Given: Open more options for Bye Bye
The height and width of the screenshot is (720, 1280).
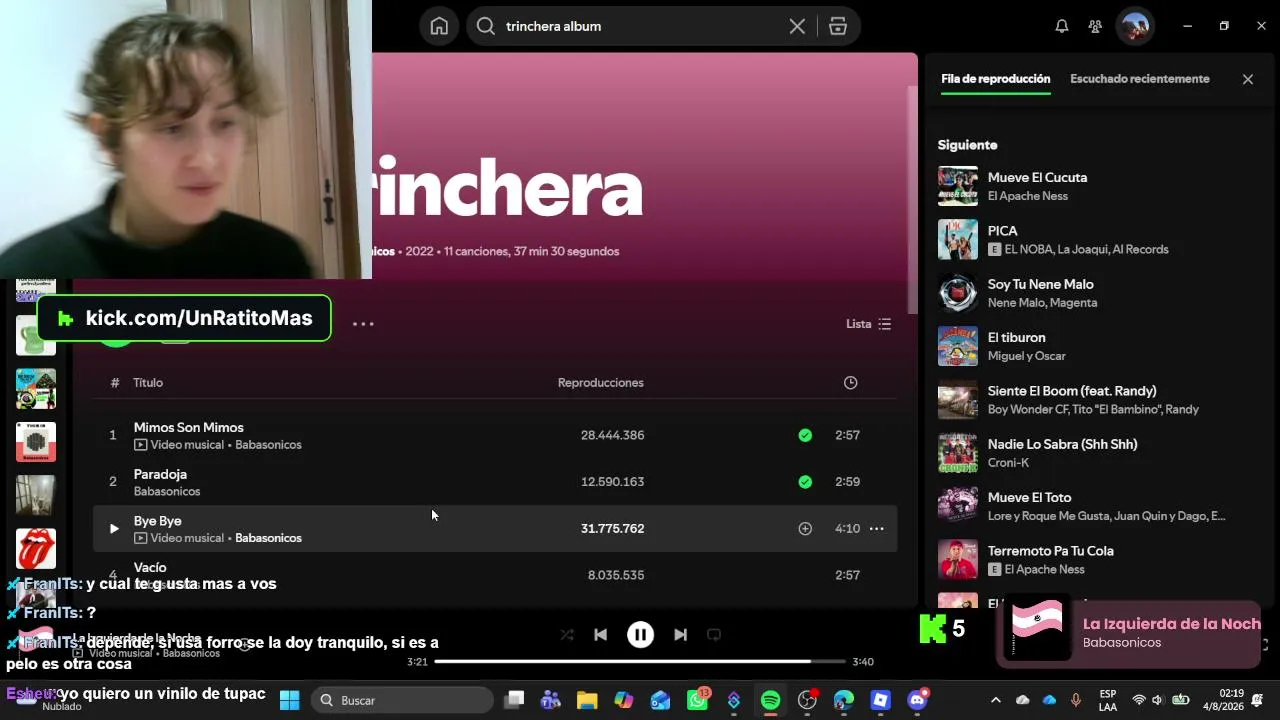Looking at the screenshot, I should [877, 528].
